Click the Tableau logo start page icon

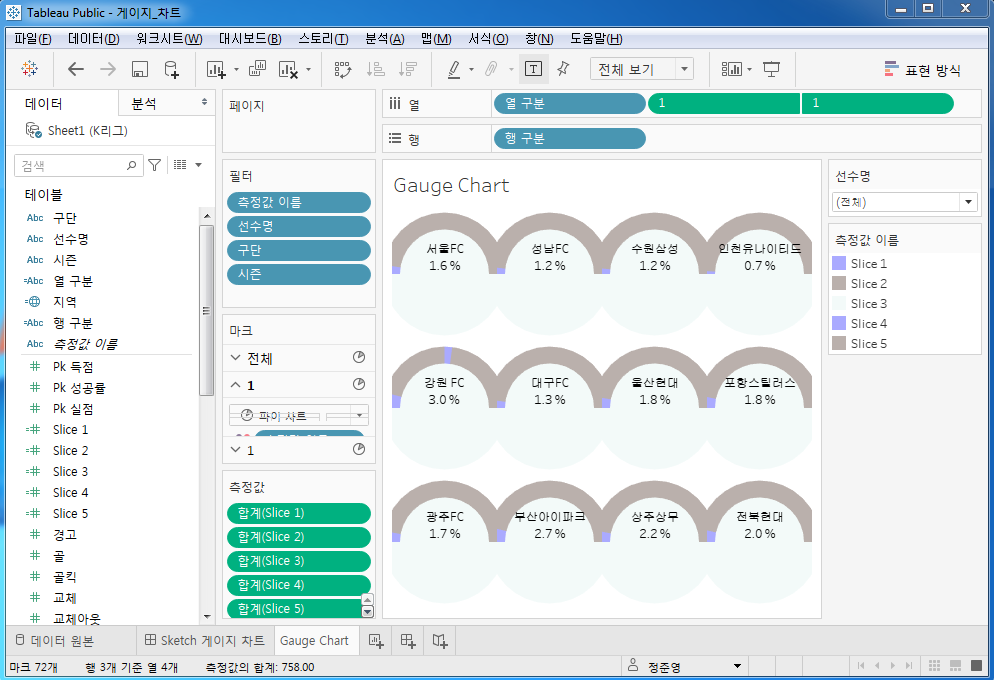29,68
